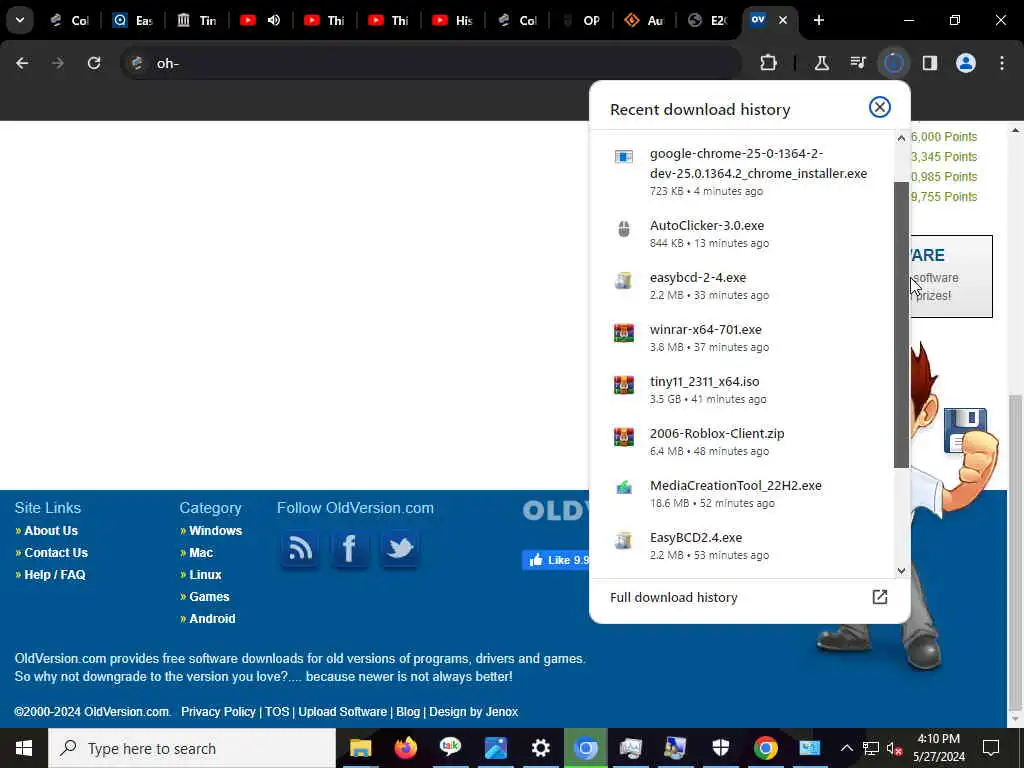Open the Help / FAQ link
This screenshot has height=768, width=1024.
coord(55,575)
